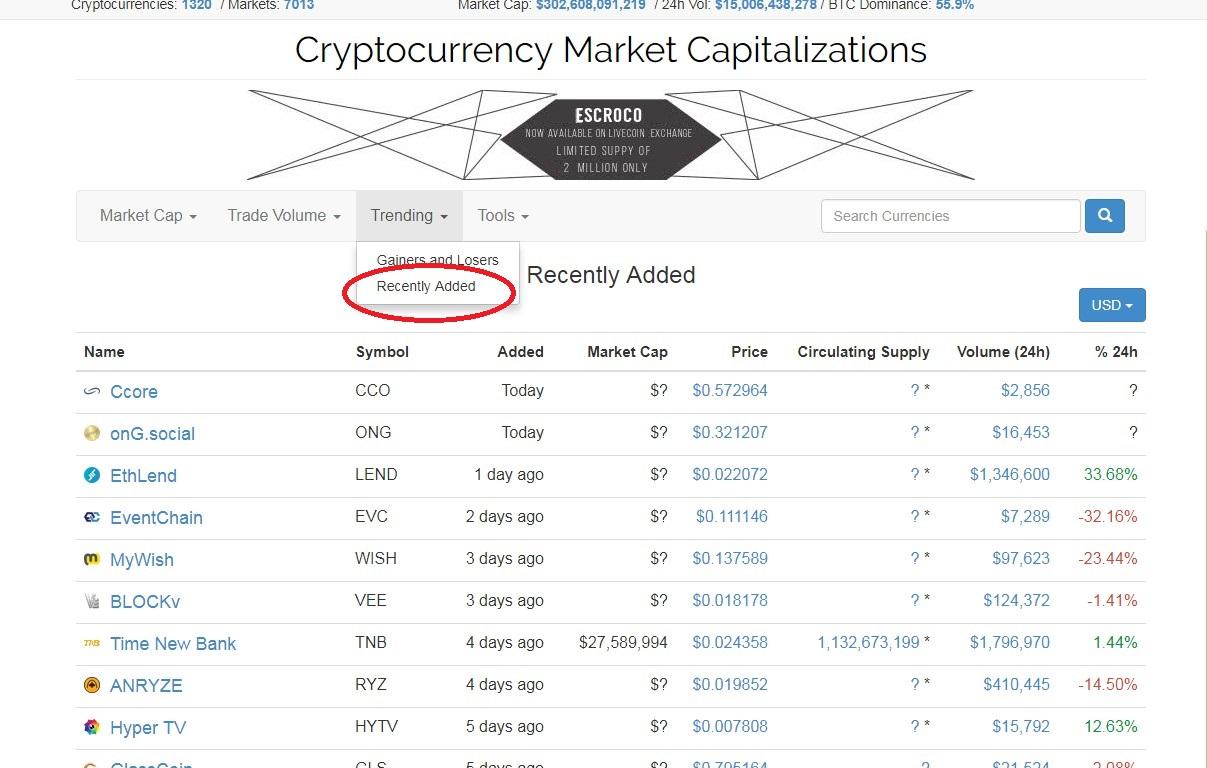Click the onG.social coin logo icon
Screen dimensions: 1207x768
coord(92,433)
